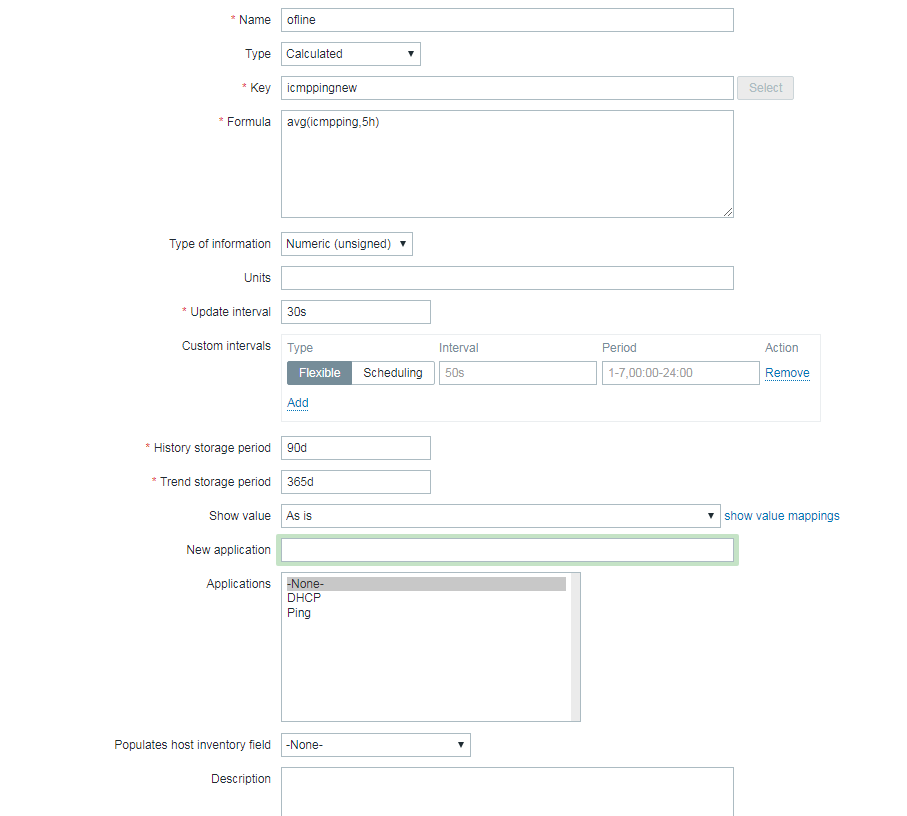This screenshot has height=816, width=907.
Task: Click the Remove custom interval link
Action: (x=787, y=373)
